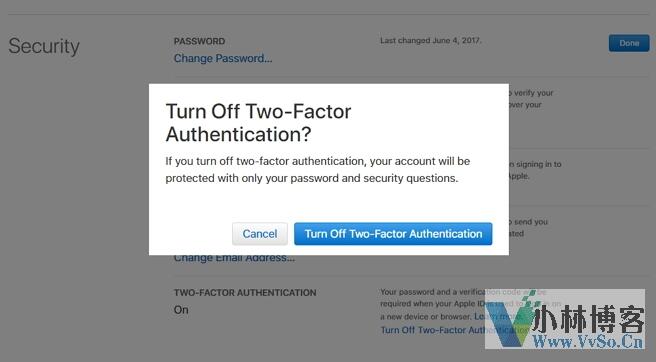Click the dialog title Turn Off Two-Factor Authentication?
This screenshot has height=362, width=656.
point(258,123)
